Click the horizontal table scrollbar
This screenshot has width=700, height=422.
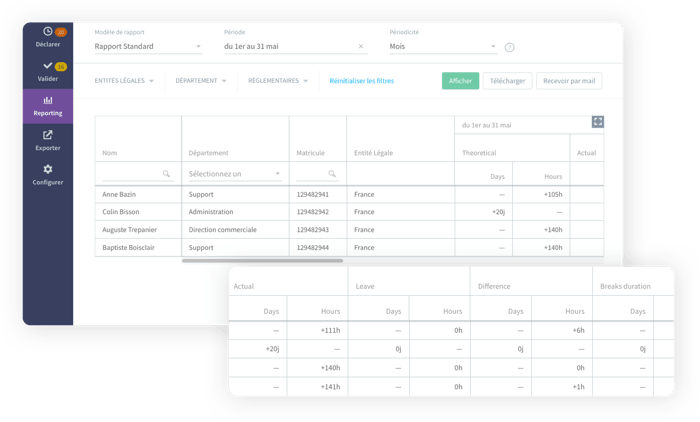(262, 261)
